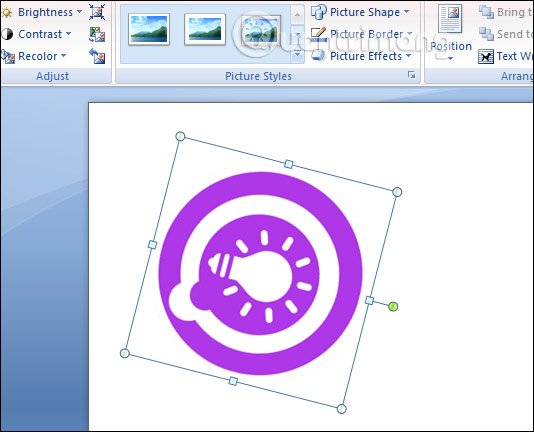Select the second picture style thumbnail
The height and width of the screenshot is (432, 534).
coord(205,29)
